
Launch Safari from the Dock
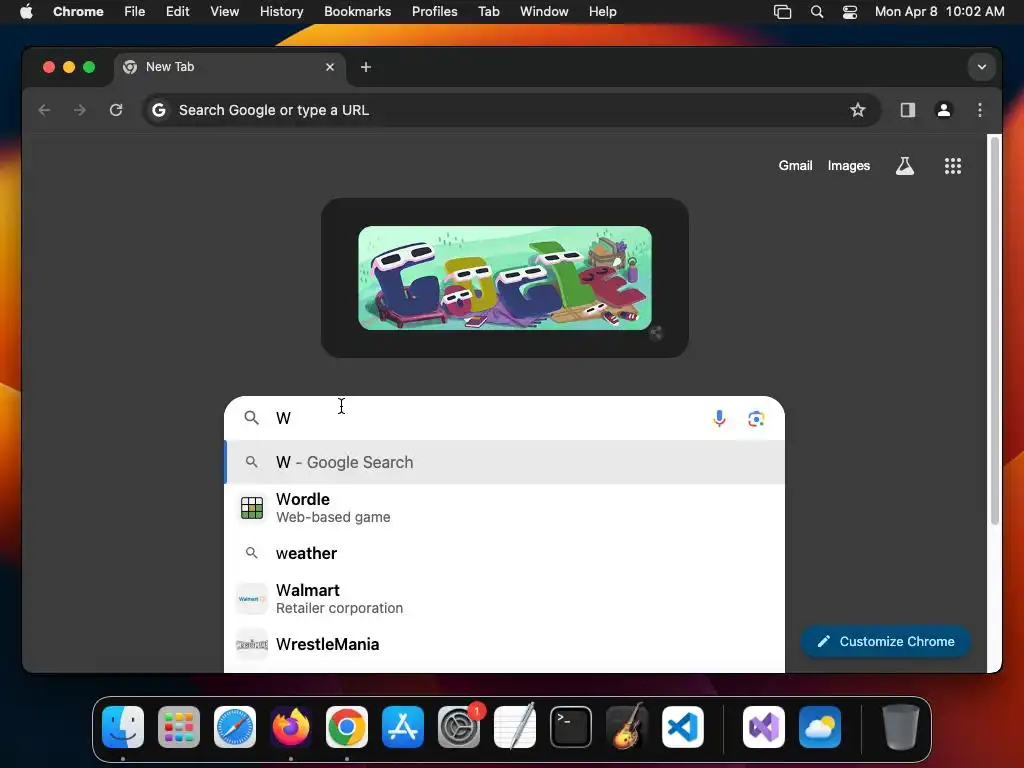(x=234, y=727)
